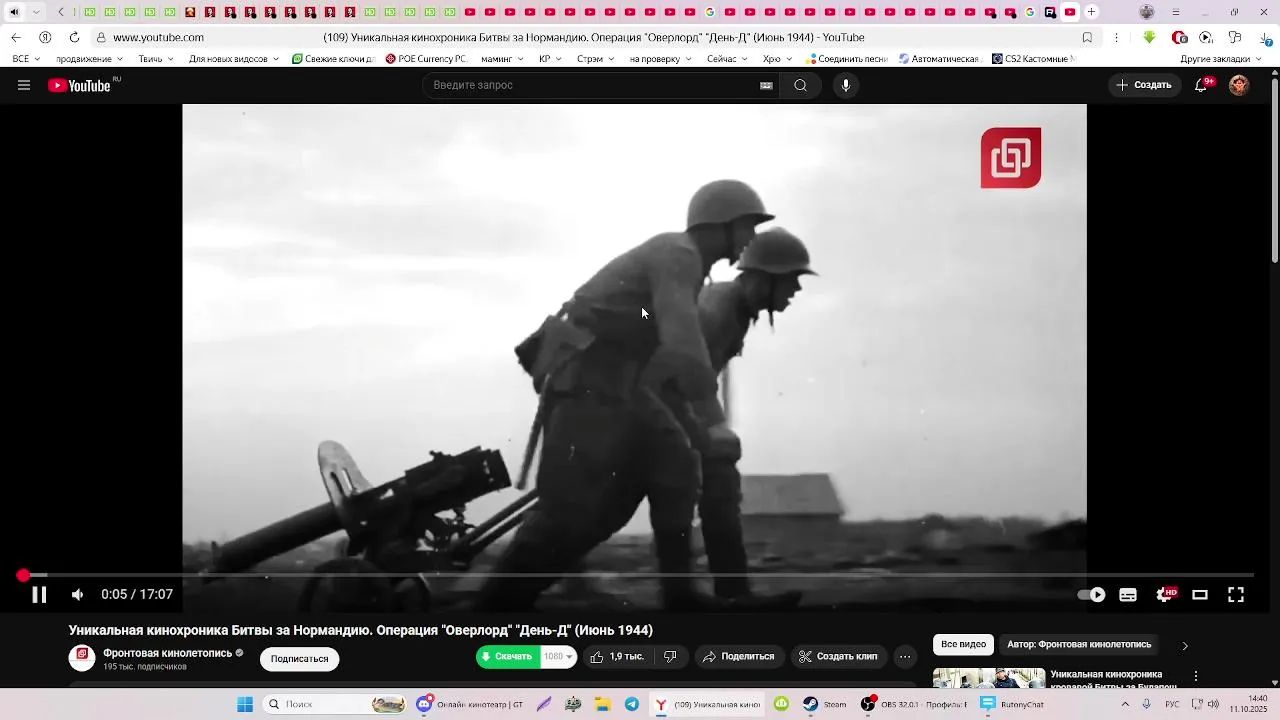Open the CS2 Кастомные bookmark
The image size is (1280, 720).
pyautogui.click(x=1031, y=59)
